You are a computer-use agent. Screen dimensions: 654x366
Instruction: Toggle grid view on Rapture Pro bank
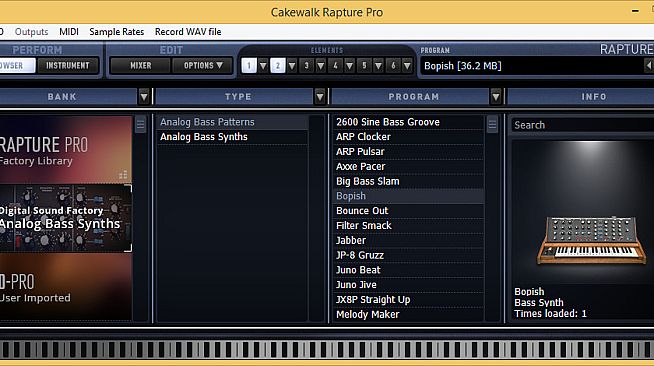tap(123, 174)
